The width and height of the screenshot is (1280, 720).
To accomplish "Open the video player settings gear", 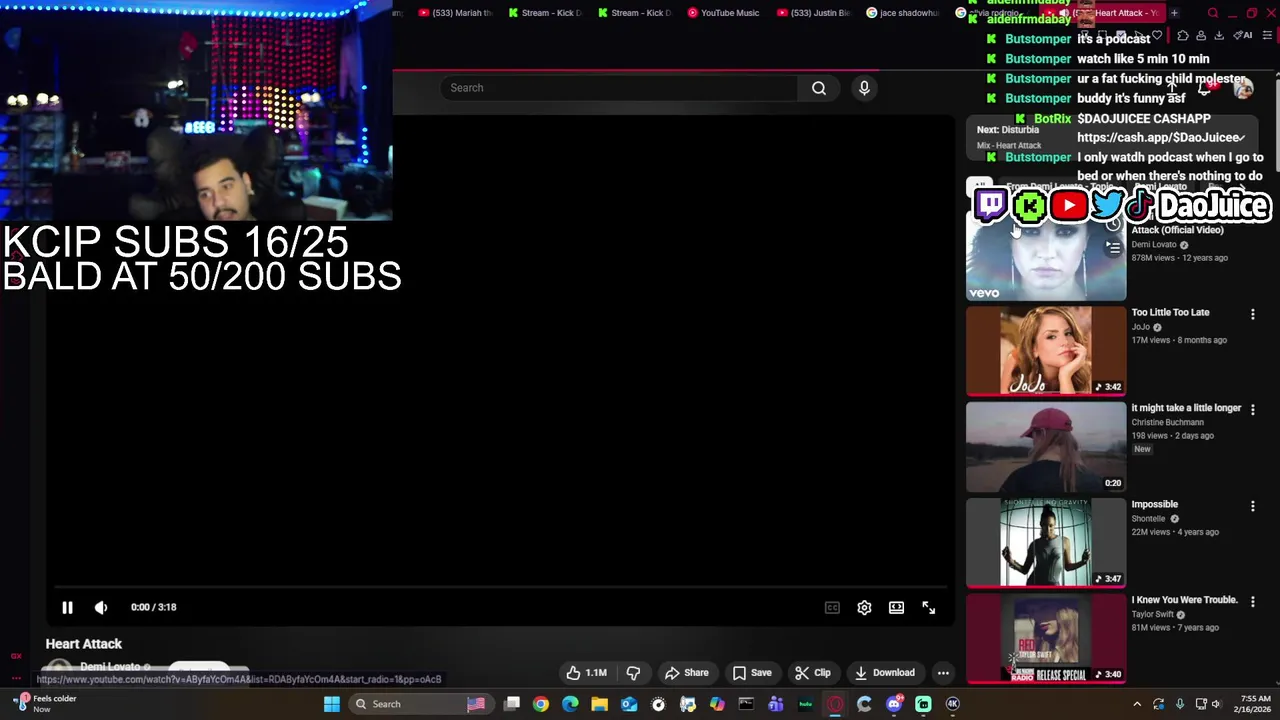I will pyautogui.click(x=864, y=607).
